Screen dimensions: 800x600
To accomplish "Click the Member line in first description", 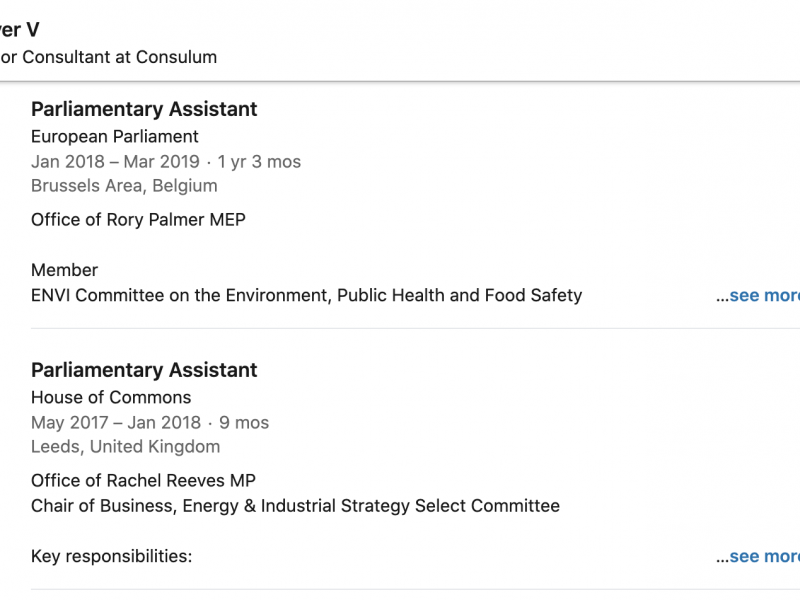I will point(65,270).
